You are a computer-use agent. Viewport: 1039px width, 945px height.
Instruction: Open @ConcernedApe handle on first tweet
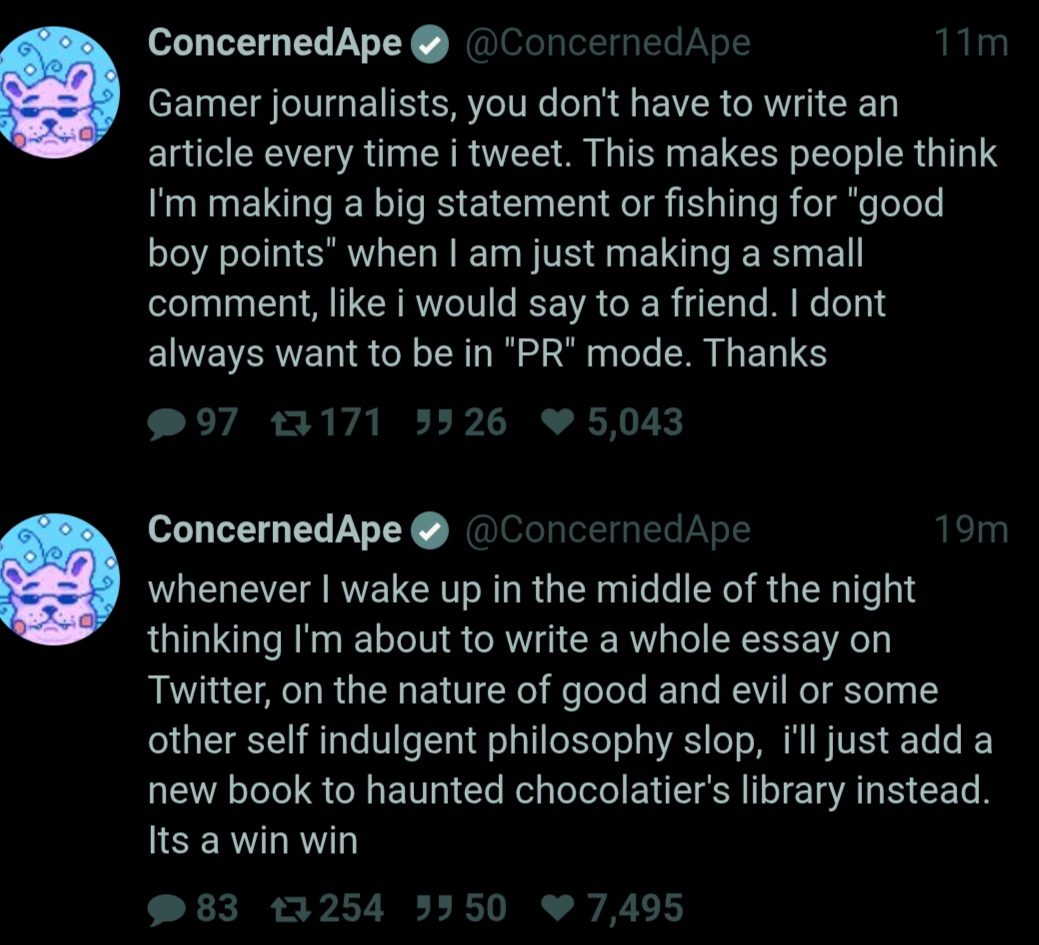click(x=608, y=44)
